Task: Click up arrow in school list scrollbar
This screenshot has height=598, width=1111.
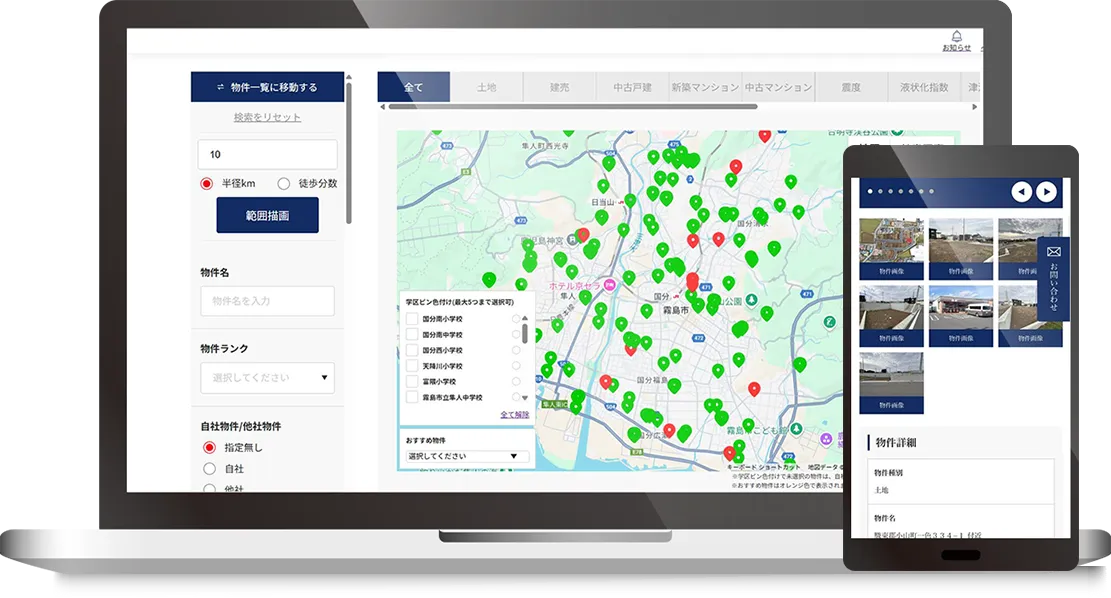Action: point(524,319)
